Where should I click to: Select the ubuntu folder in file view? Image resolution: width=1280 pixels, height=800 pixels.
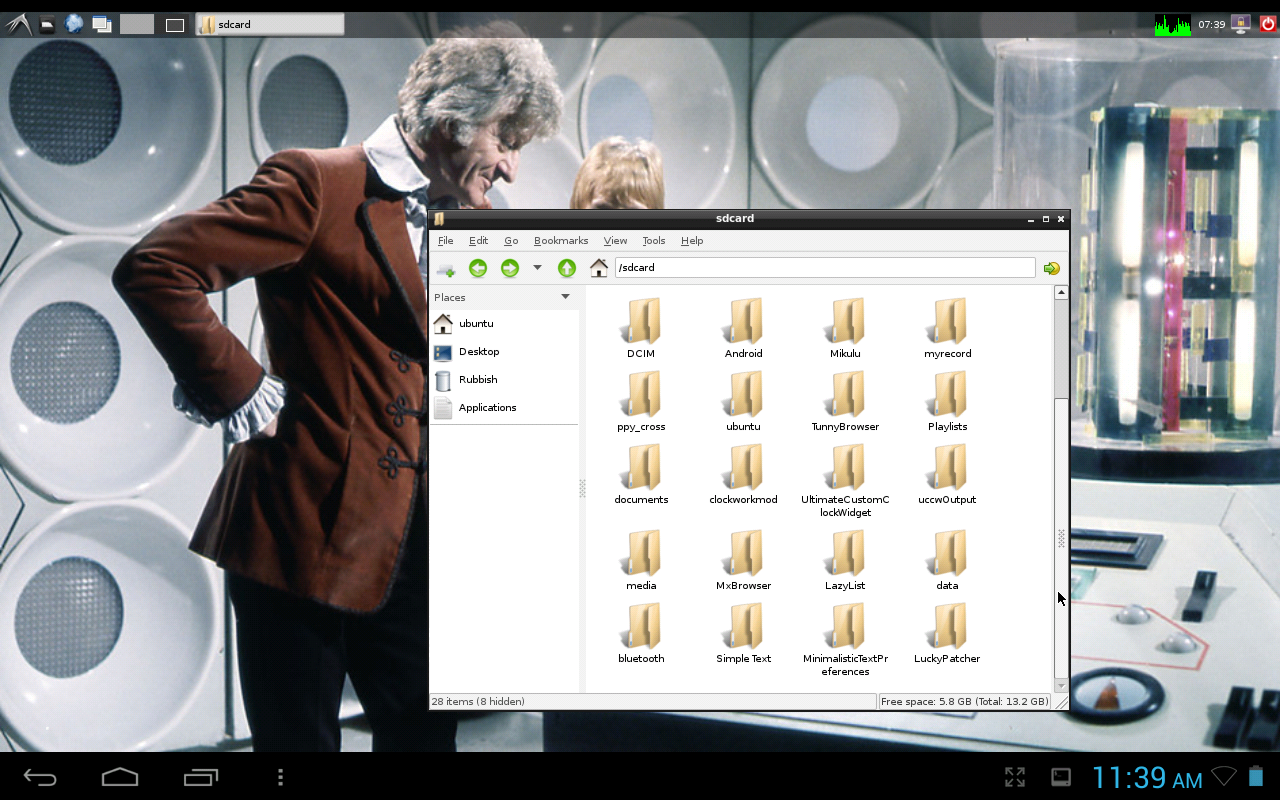tap(743, 402)
